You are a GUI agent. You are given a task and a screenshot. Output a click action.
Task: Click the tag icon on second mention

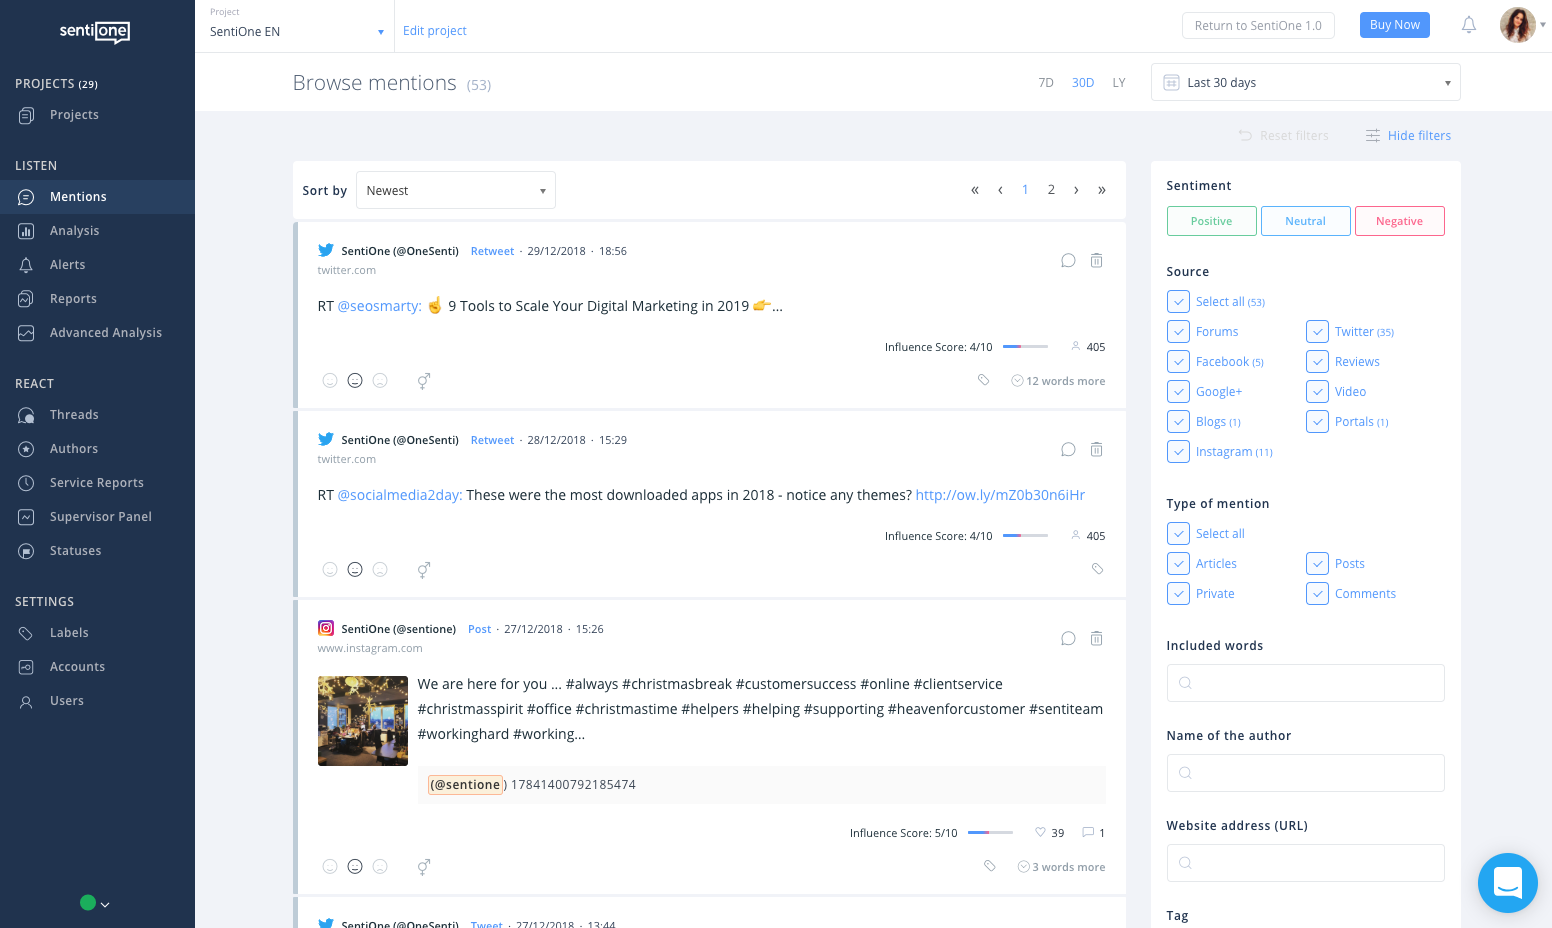point(1097,569)
